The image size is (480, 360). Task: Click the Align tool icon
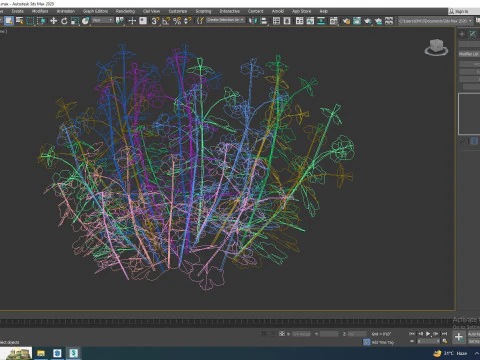264,21
